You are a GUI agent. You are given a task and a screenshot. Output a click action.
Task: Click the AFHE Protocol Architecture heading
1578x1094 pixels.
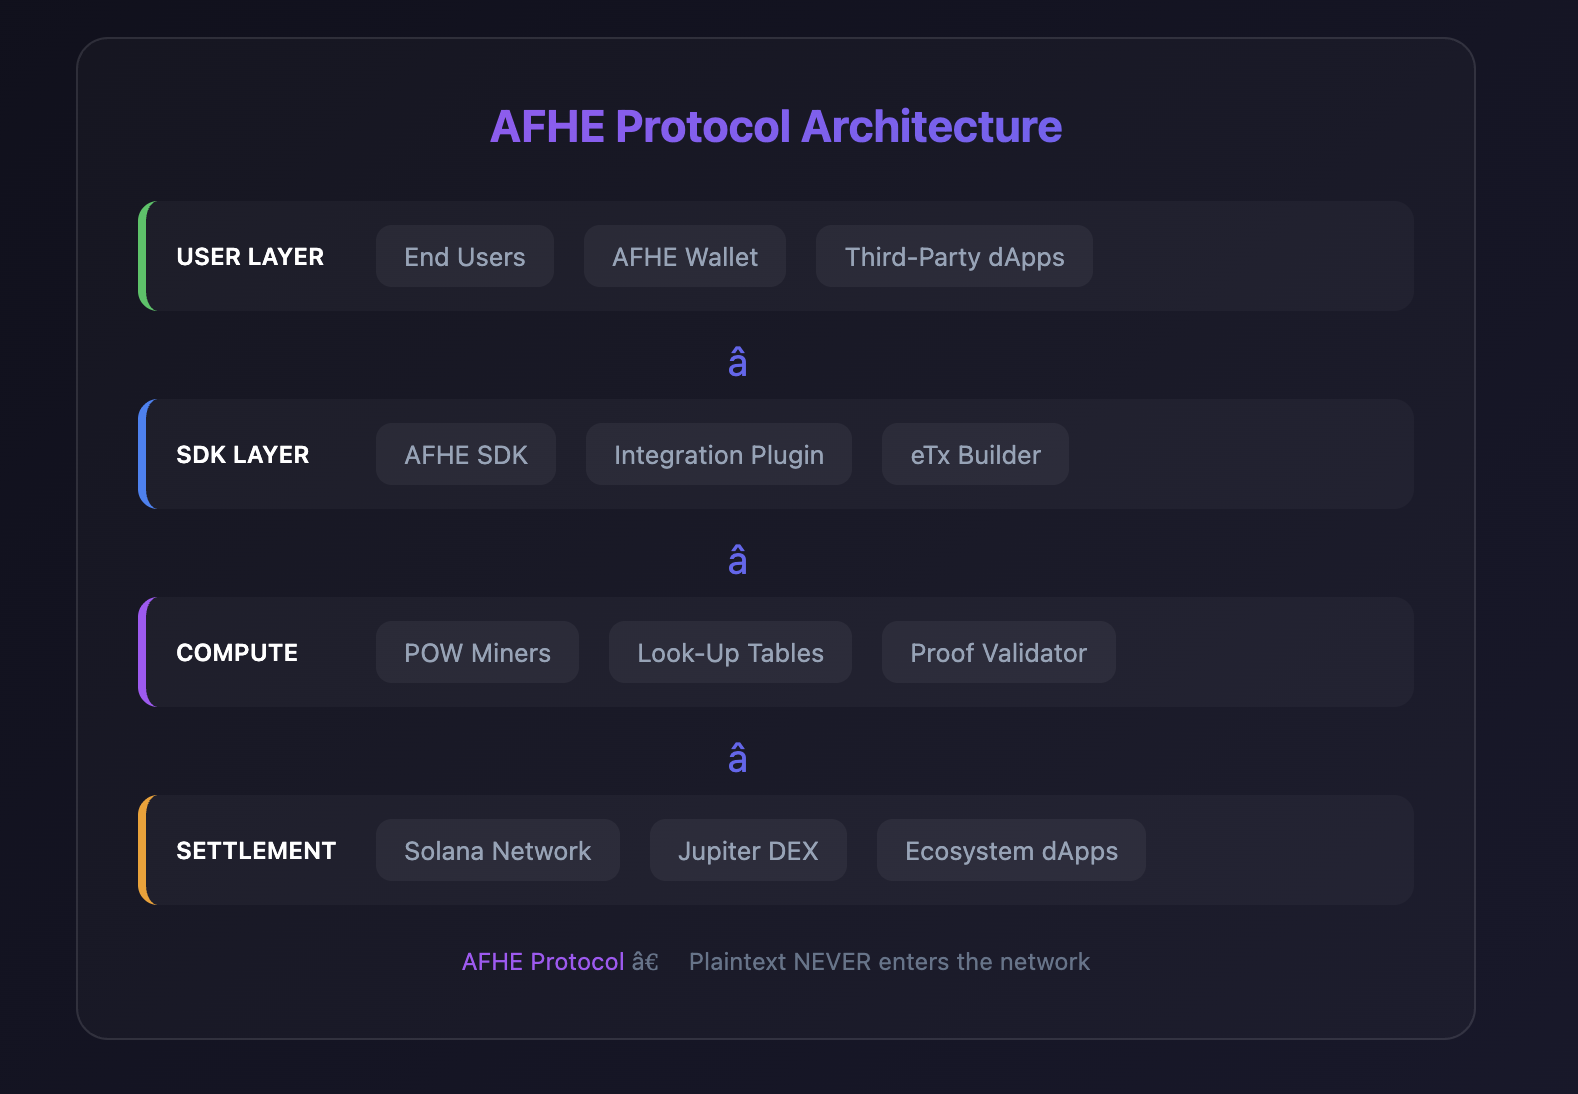tap(776, 127)
